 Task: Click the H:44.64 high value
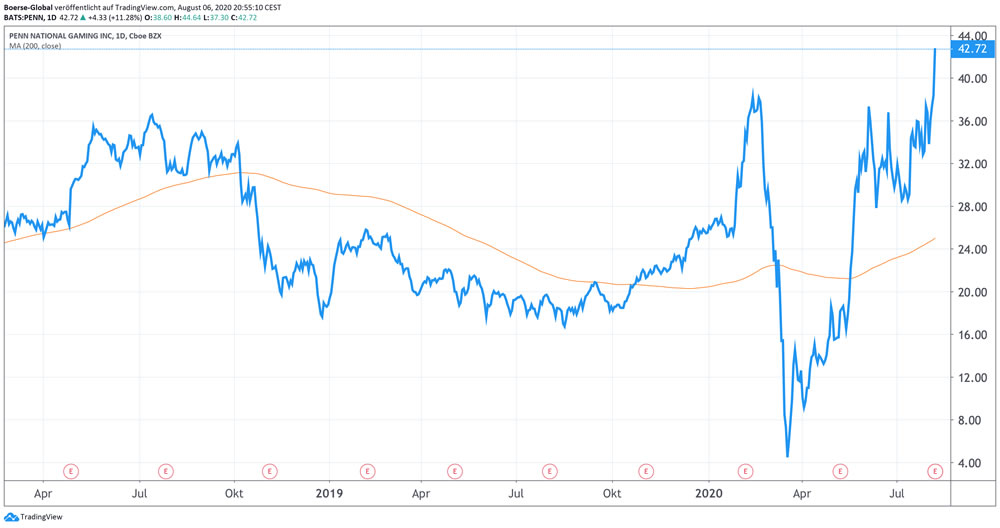(188, 18)
